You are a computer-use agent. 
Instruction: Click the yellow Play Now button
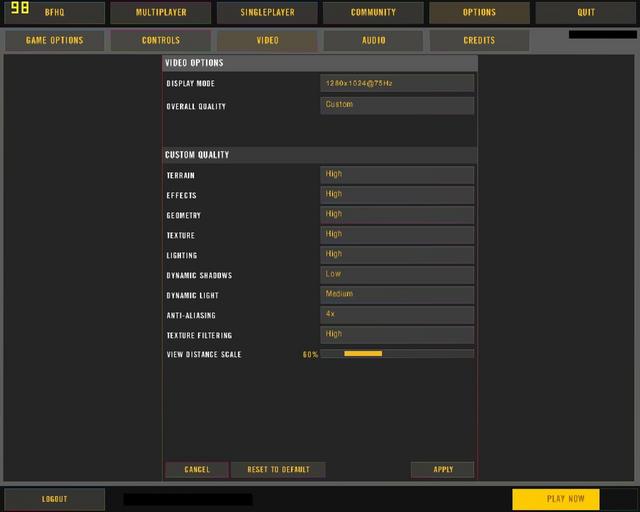[x=556, y=499]
